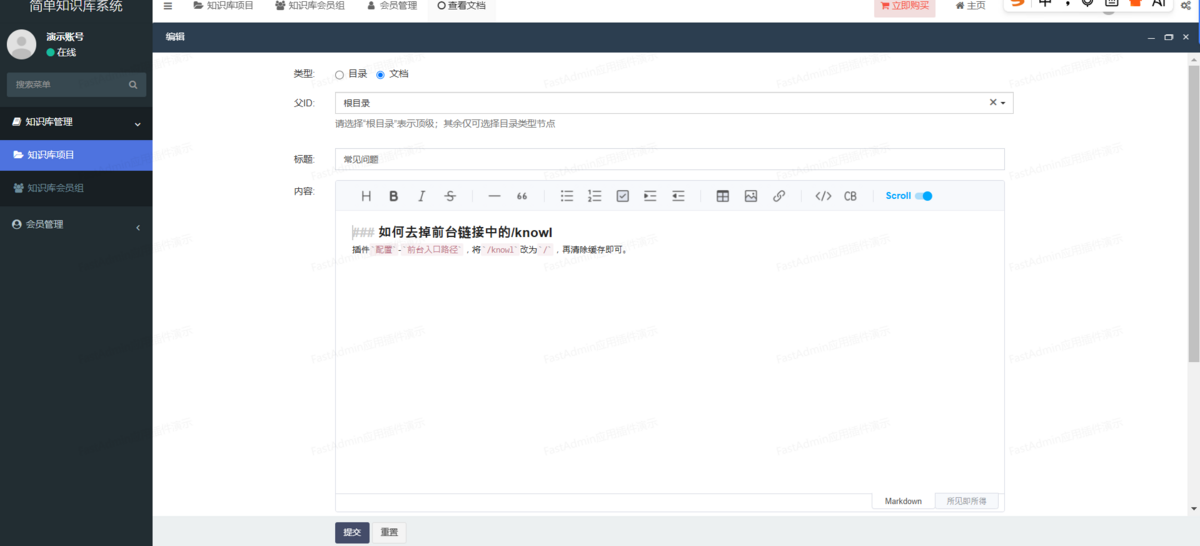Switch the Chinese input mode indicator
The height and width of the screenshot is (546, 1200).
(1045, 4)
